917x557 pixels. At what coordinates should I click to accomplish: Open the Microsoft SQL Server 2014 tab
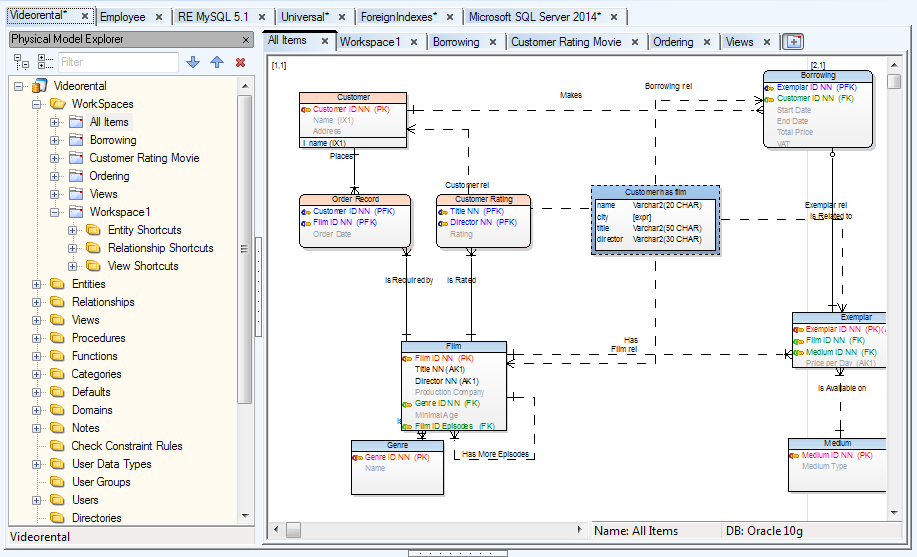534,17
